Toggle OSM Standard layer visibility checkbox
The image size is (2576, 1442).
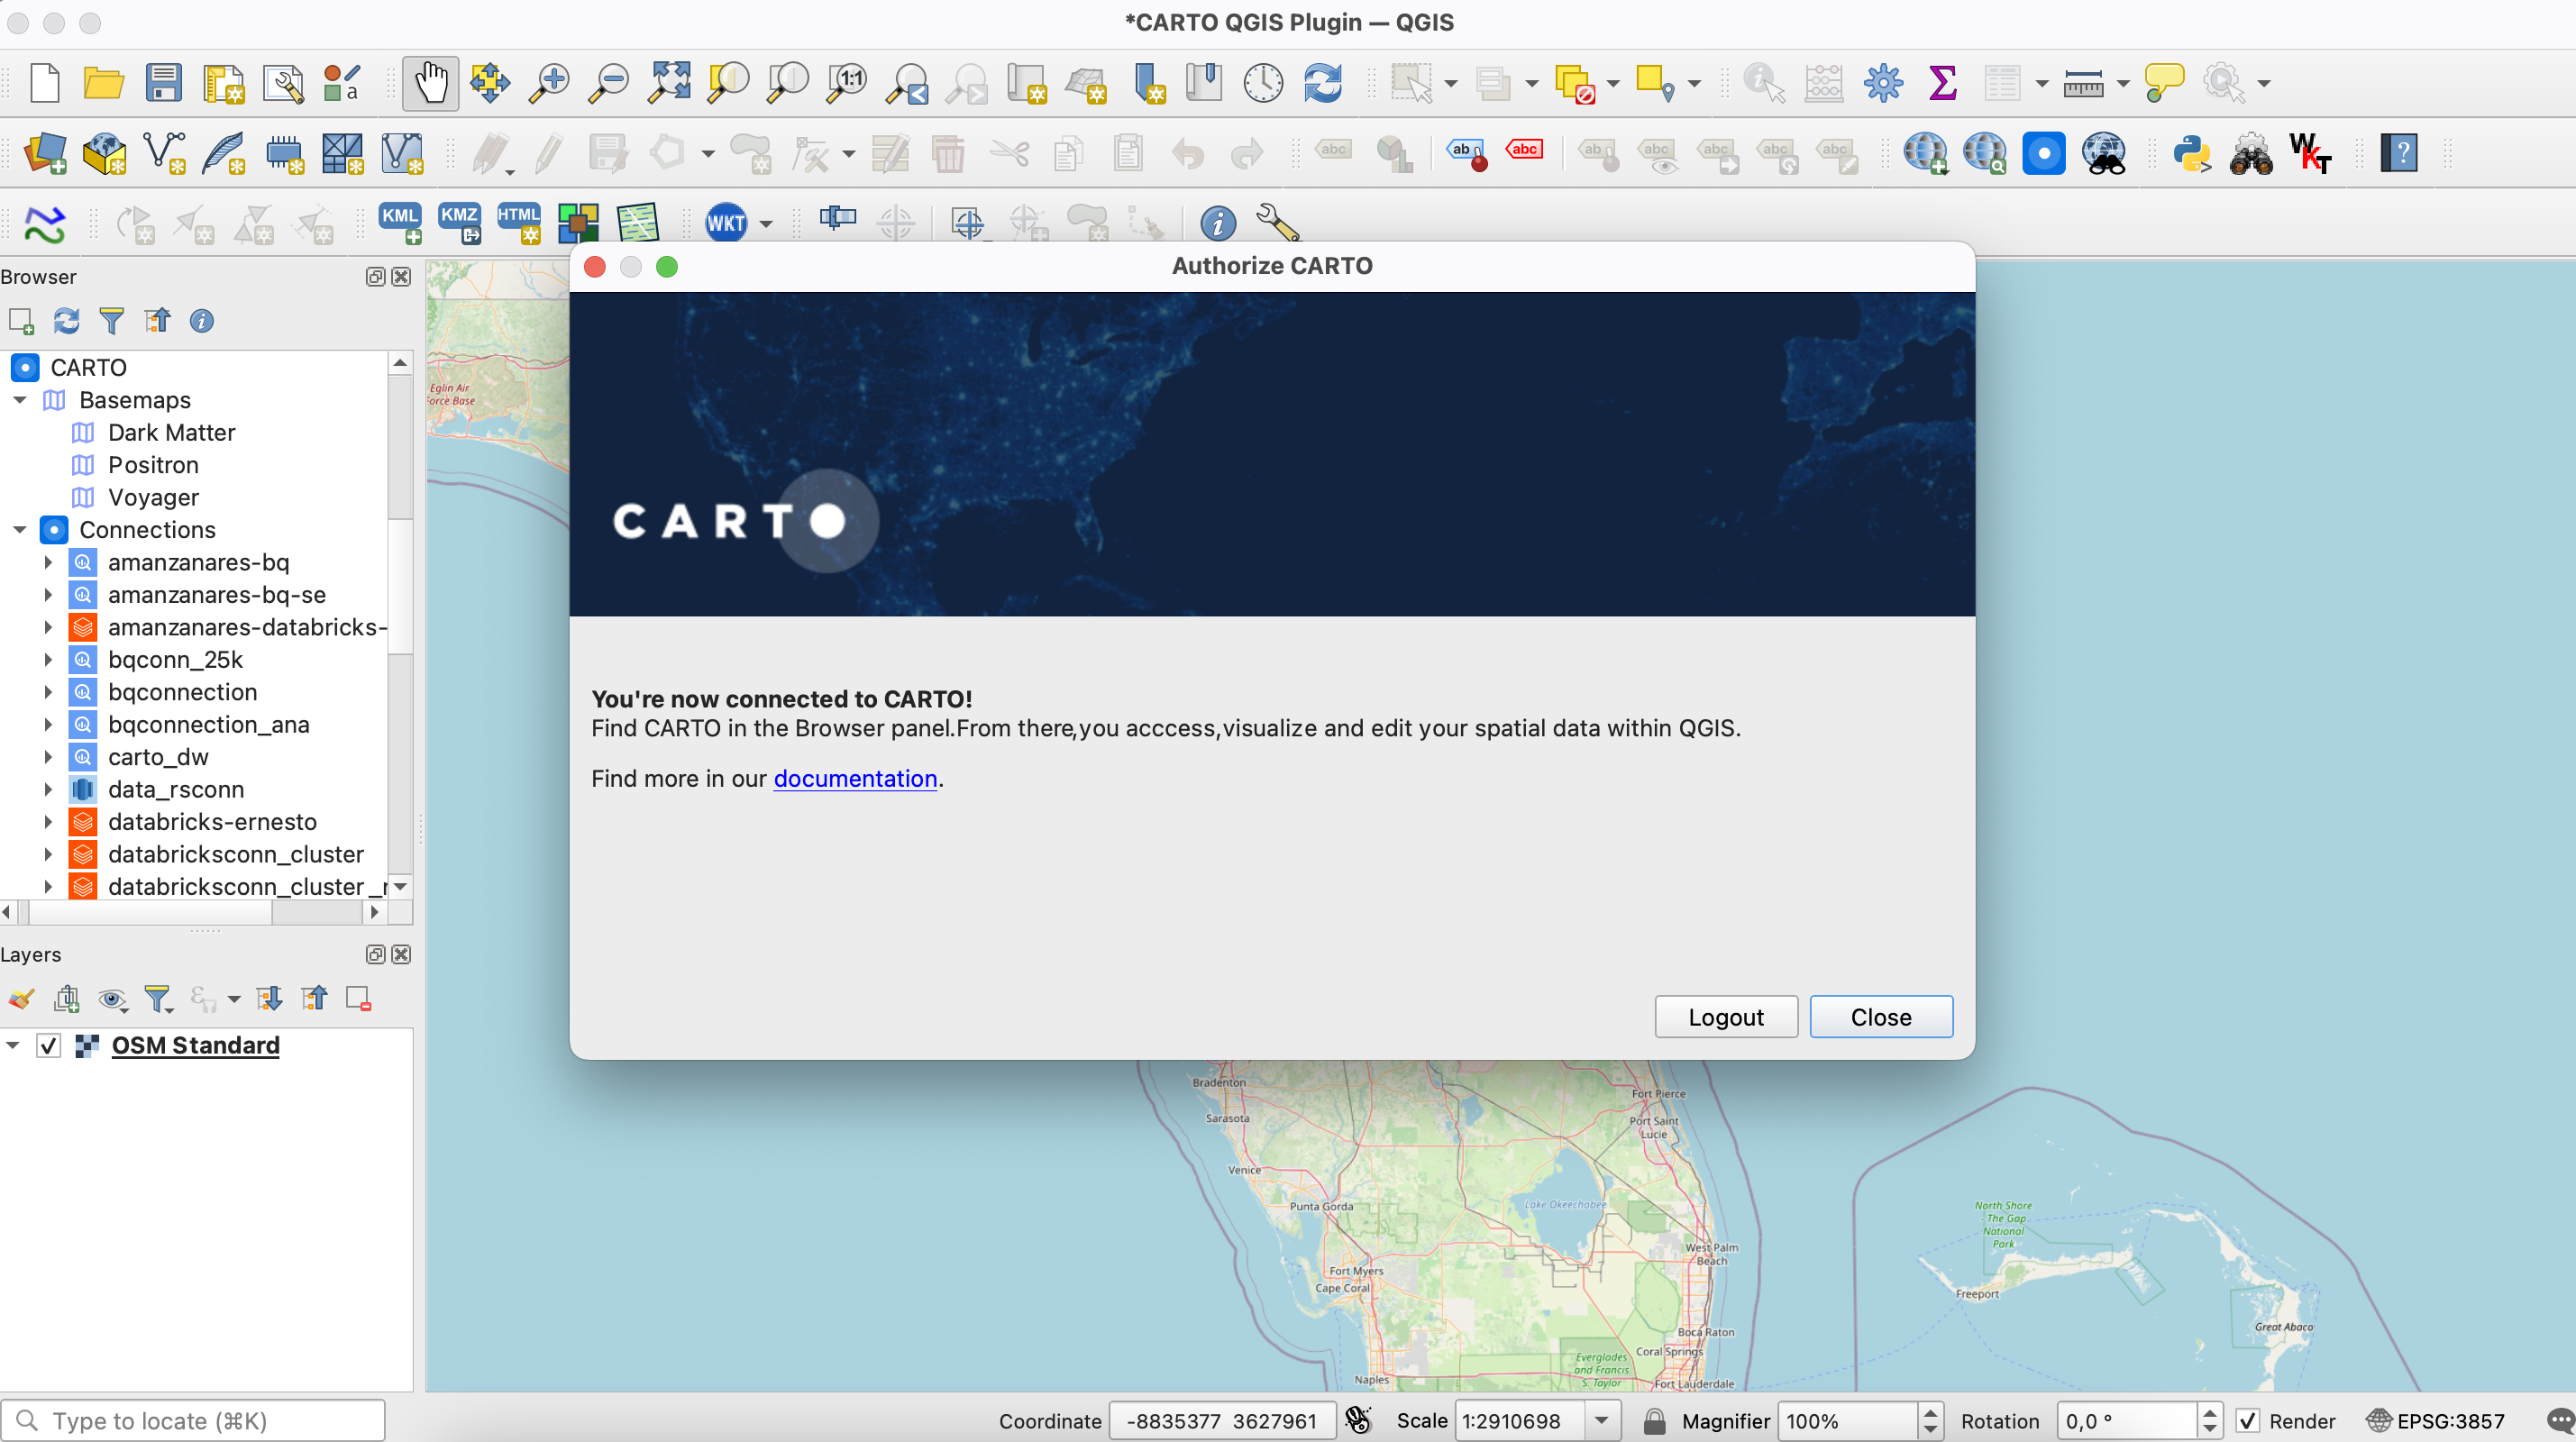coord(48,1046)
